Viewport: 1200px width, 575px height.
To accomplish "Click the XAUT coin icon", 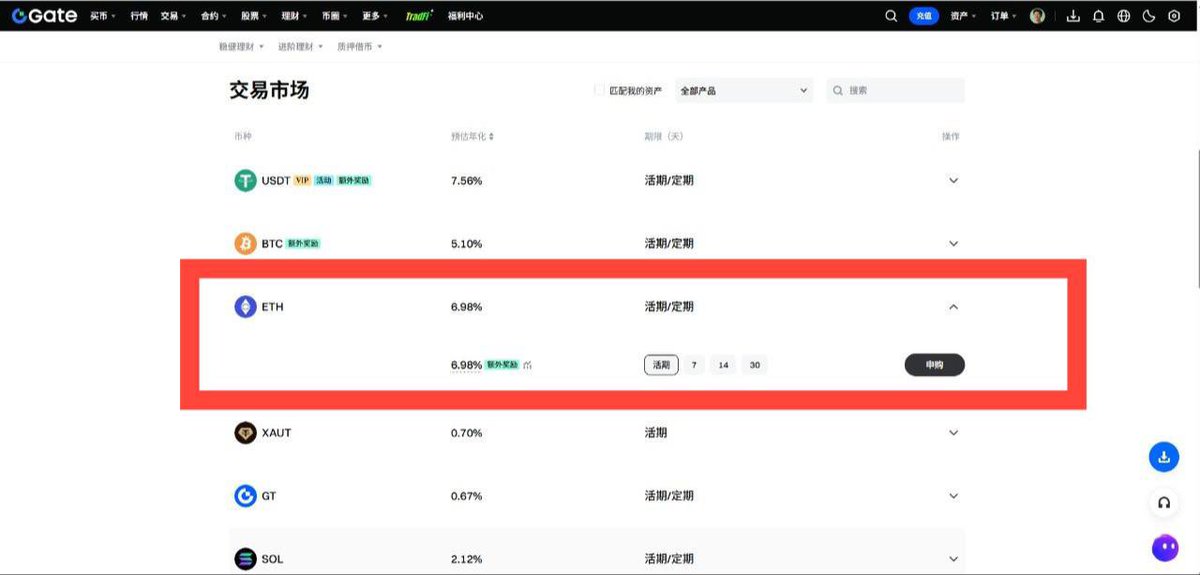I will pyautogui.click(x=245, y=433).
